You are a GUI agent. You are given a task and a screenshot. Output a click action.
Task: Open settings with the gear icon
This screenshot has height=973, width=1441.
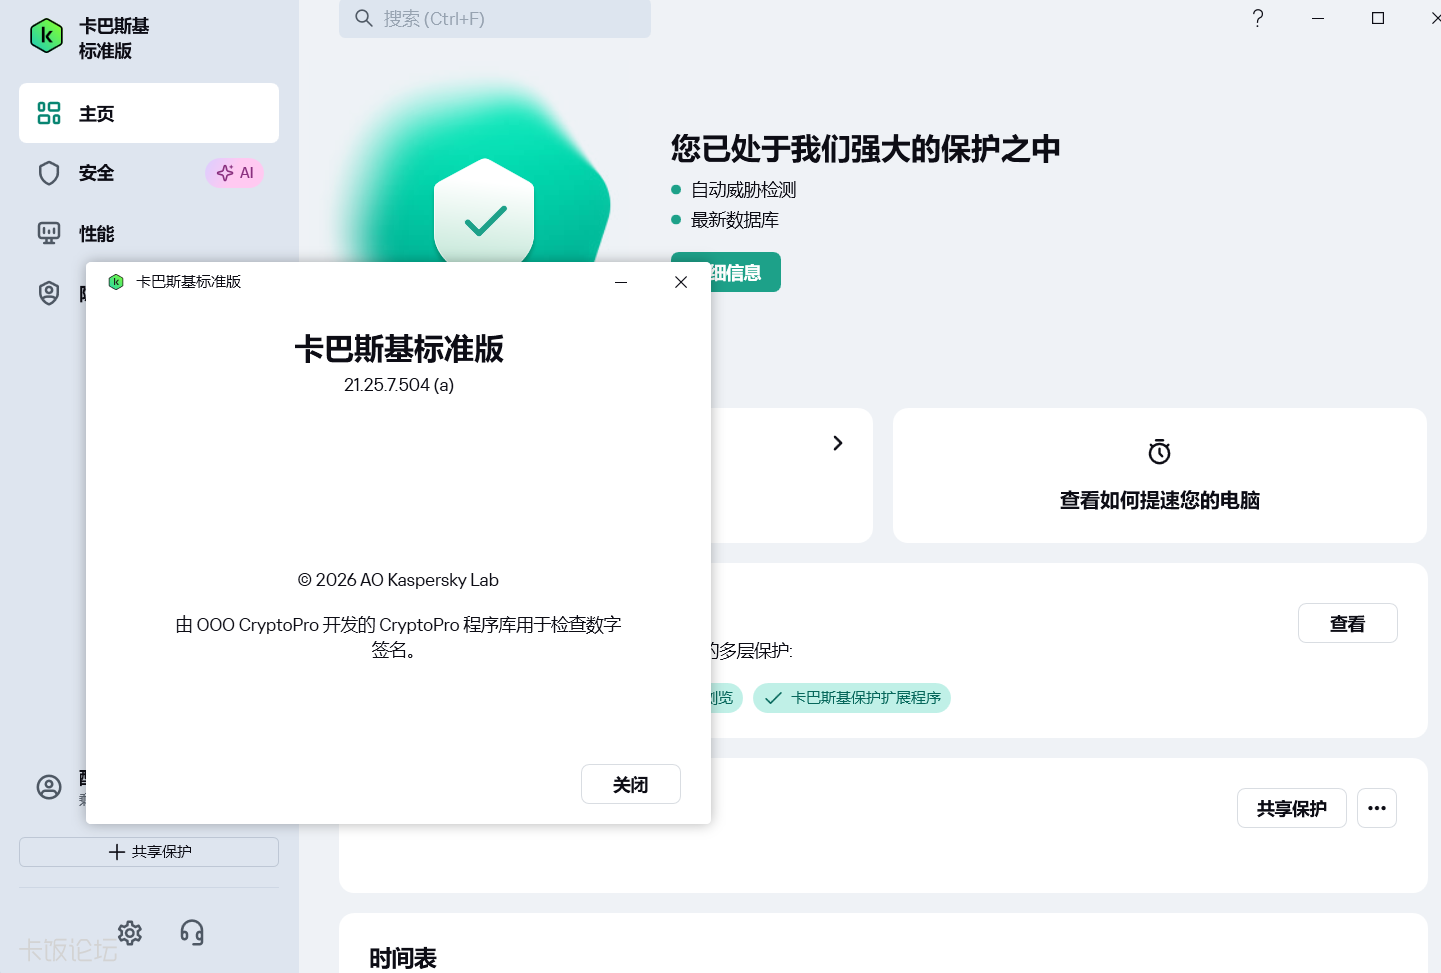tap(130, 933)
